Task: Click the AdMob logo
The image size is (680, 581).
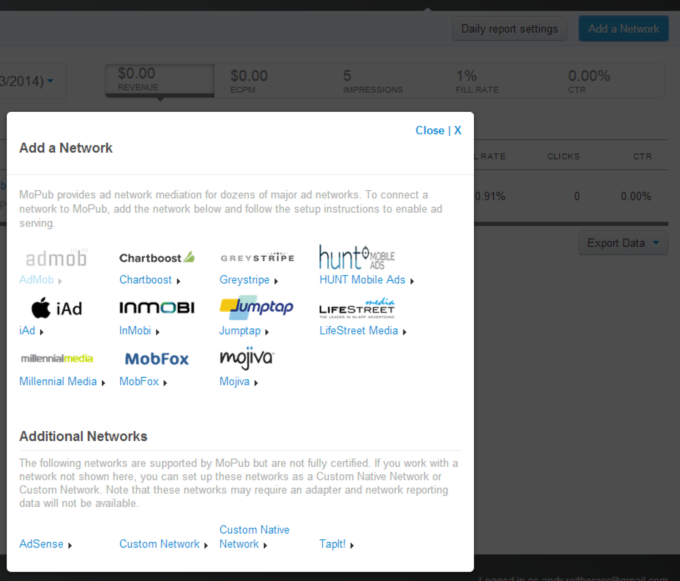Action: (56, 258)
